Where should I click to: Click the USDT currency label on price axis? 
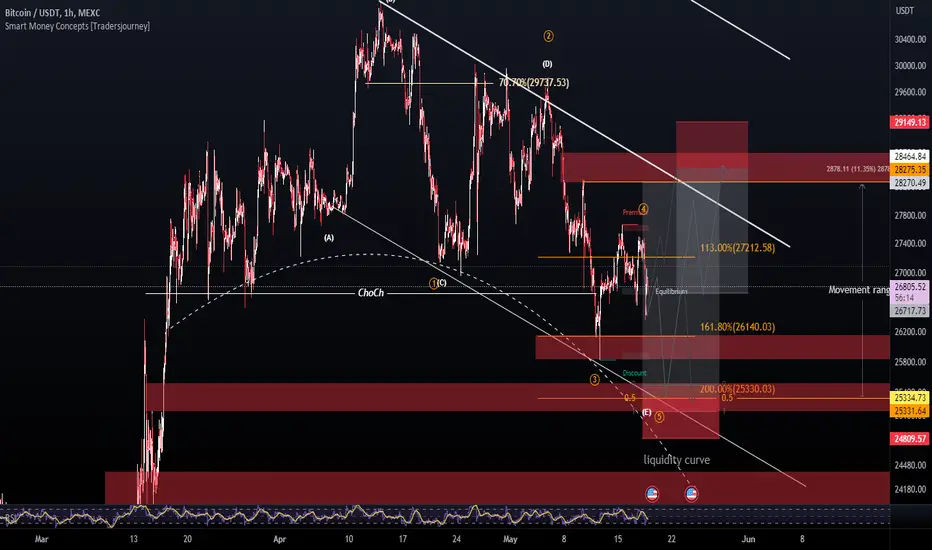pyautogui.click(x=905, y=11)
